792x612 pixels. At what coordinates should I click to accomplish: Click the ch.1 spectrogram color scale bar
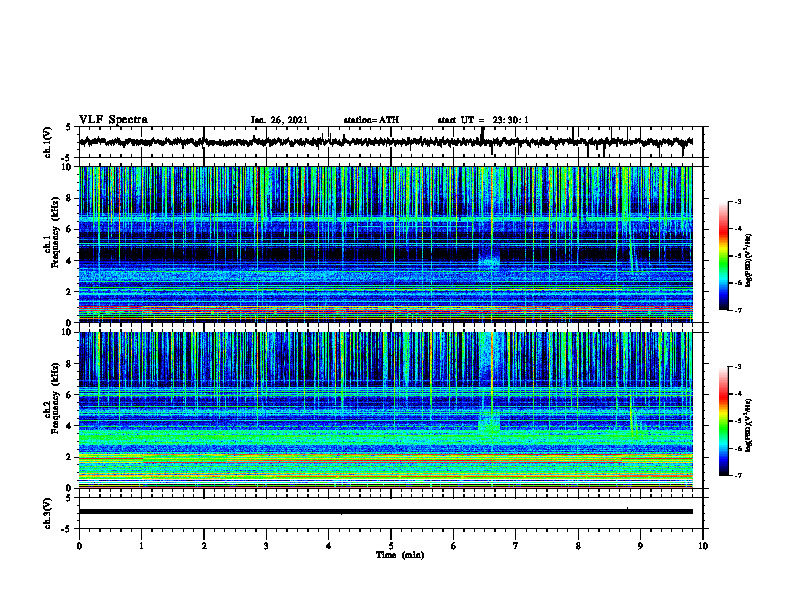coord(724,256)
